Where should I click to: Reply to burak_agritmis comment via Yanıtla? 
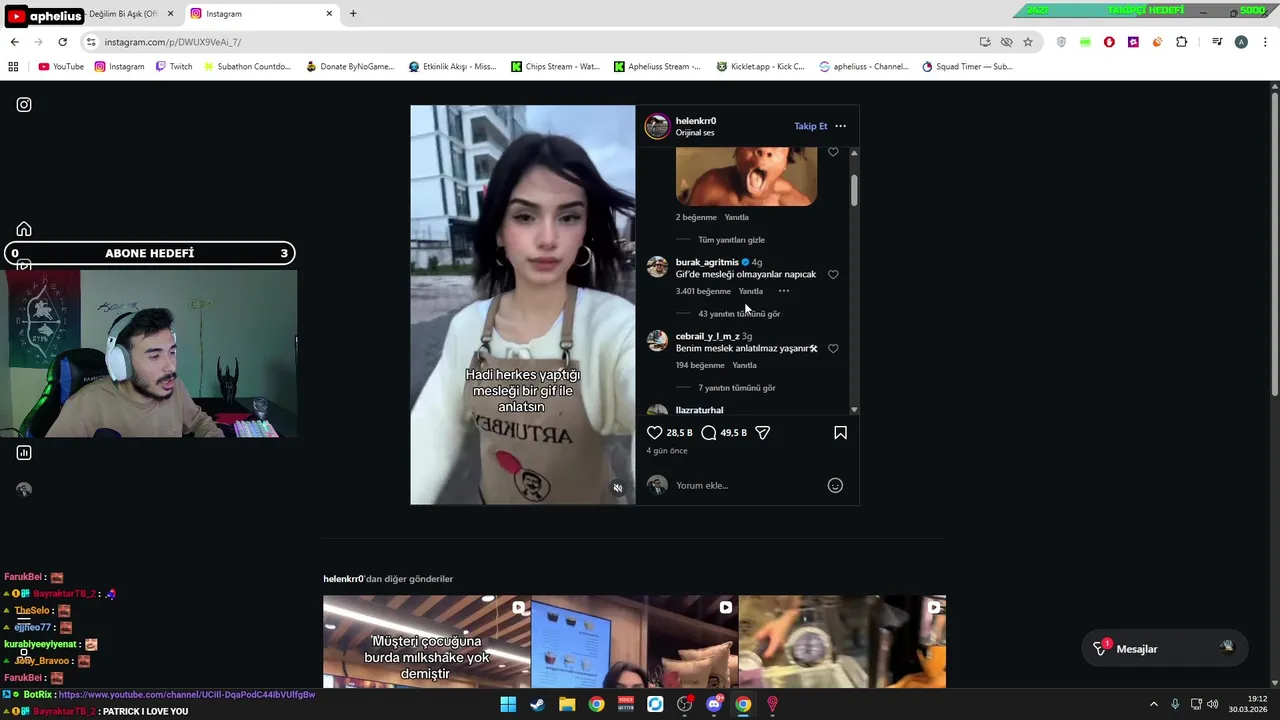point(750,291)
